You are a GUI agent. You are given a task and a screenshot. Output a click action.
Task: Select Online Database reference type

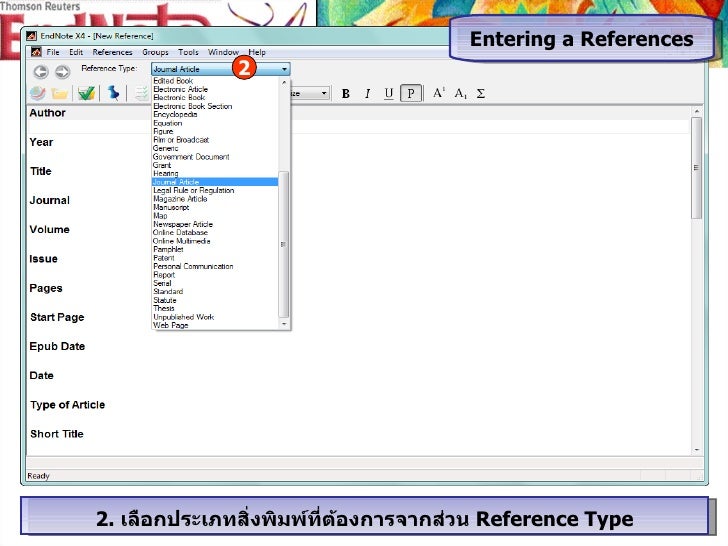(x=180, y=232)
